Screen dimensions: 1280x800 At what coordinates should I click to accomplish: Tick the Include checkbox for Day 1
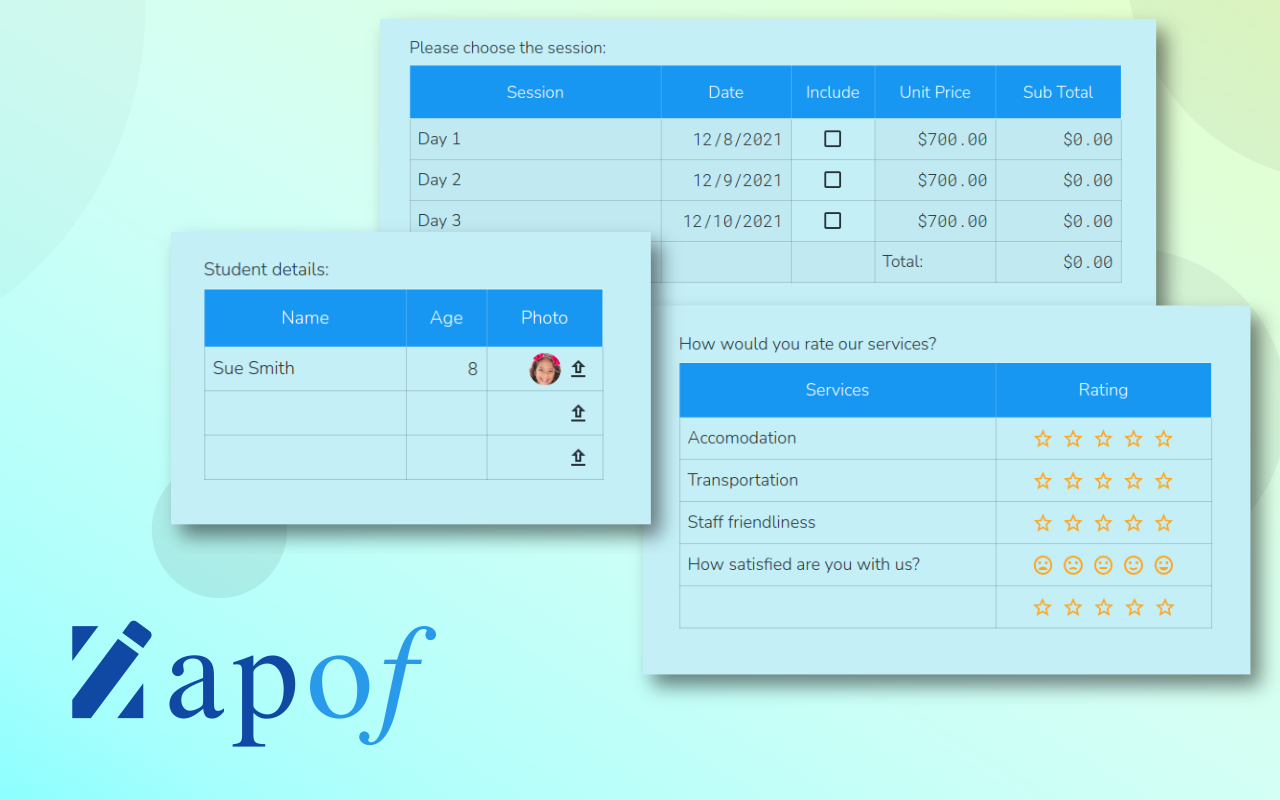(x=832, y=139)
